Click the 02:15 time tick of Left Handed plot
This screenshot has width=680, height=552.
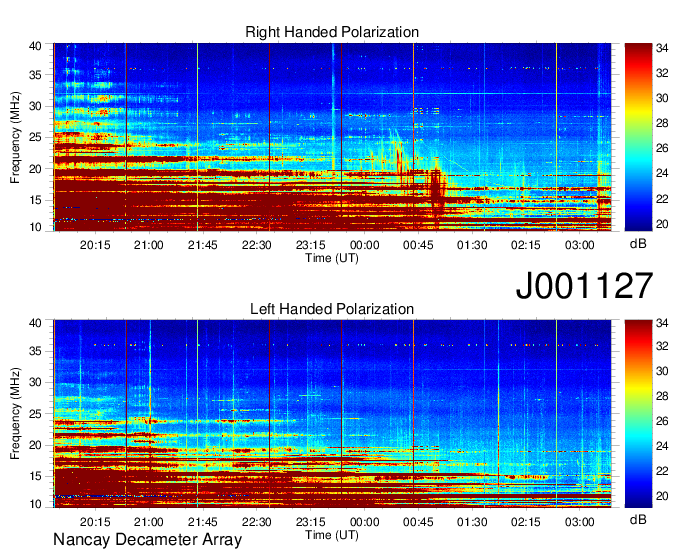click(526, 522)
